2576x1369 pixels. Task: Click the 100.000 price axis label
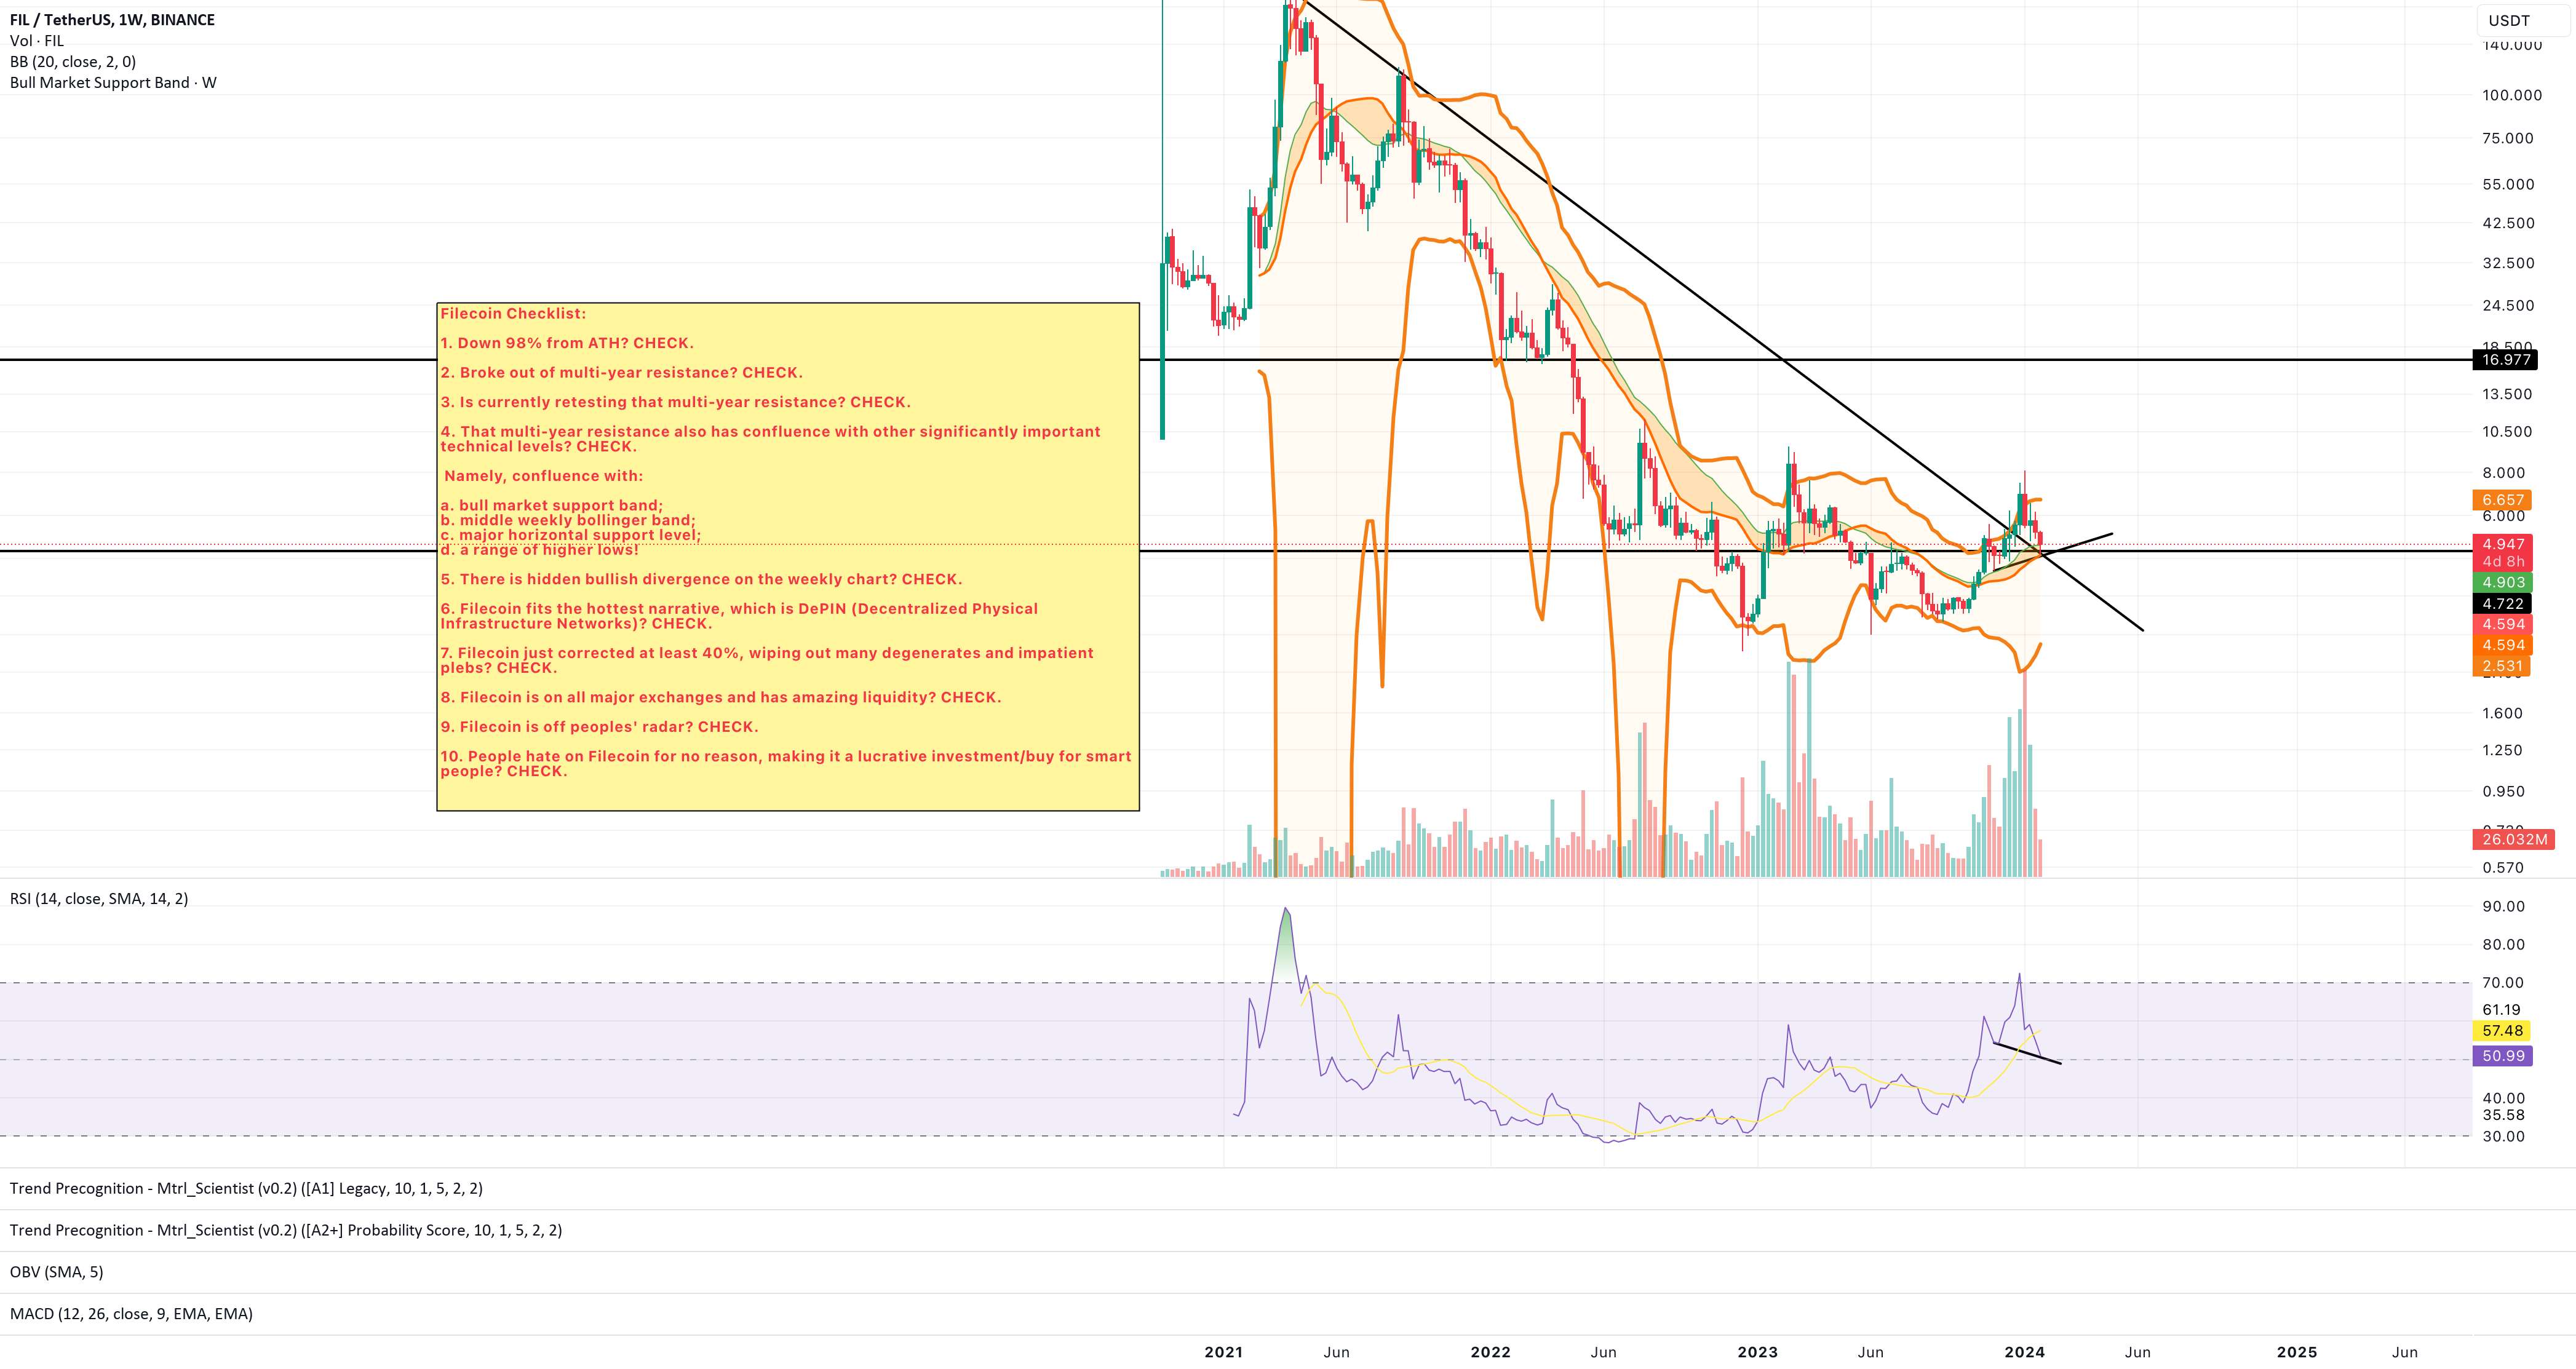click(x=2511, y=96)
